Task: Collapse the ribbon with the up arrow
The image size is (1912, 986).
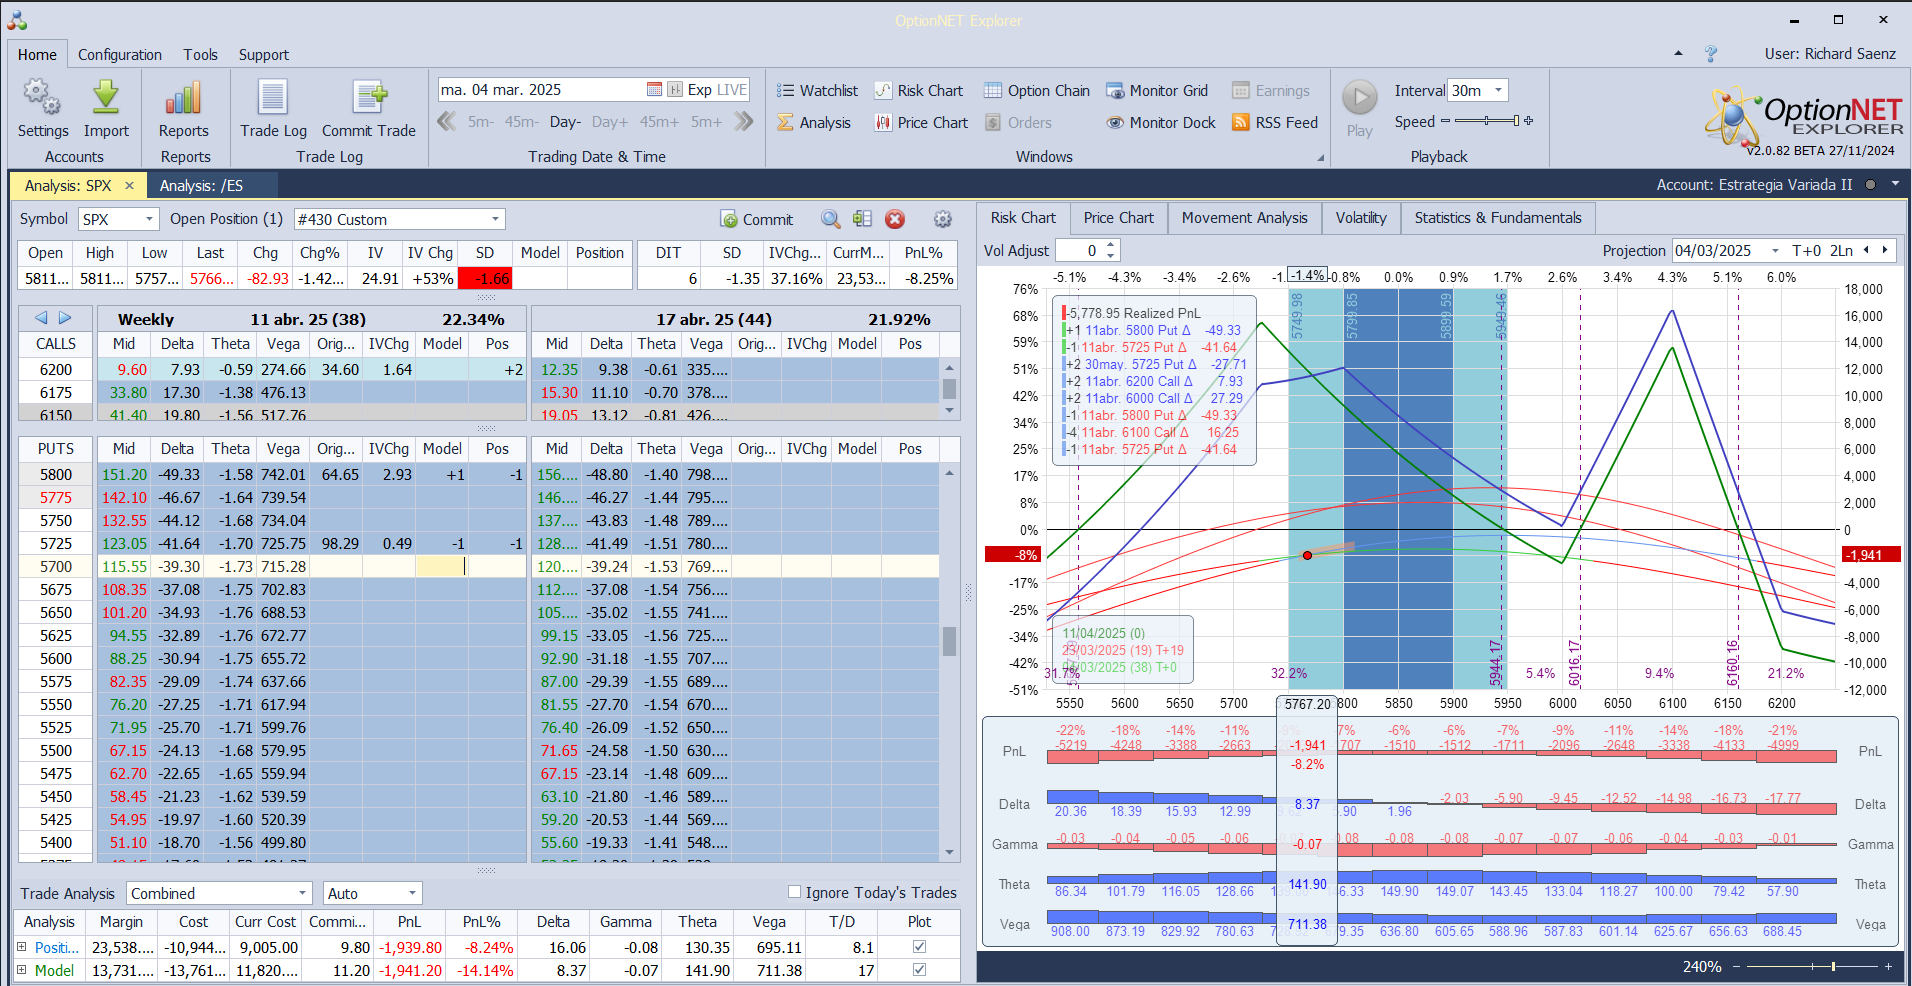Action: (1678, 53)
